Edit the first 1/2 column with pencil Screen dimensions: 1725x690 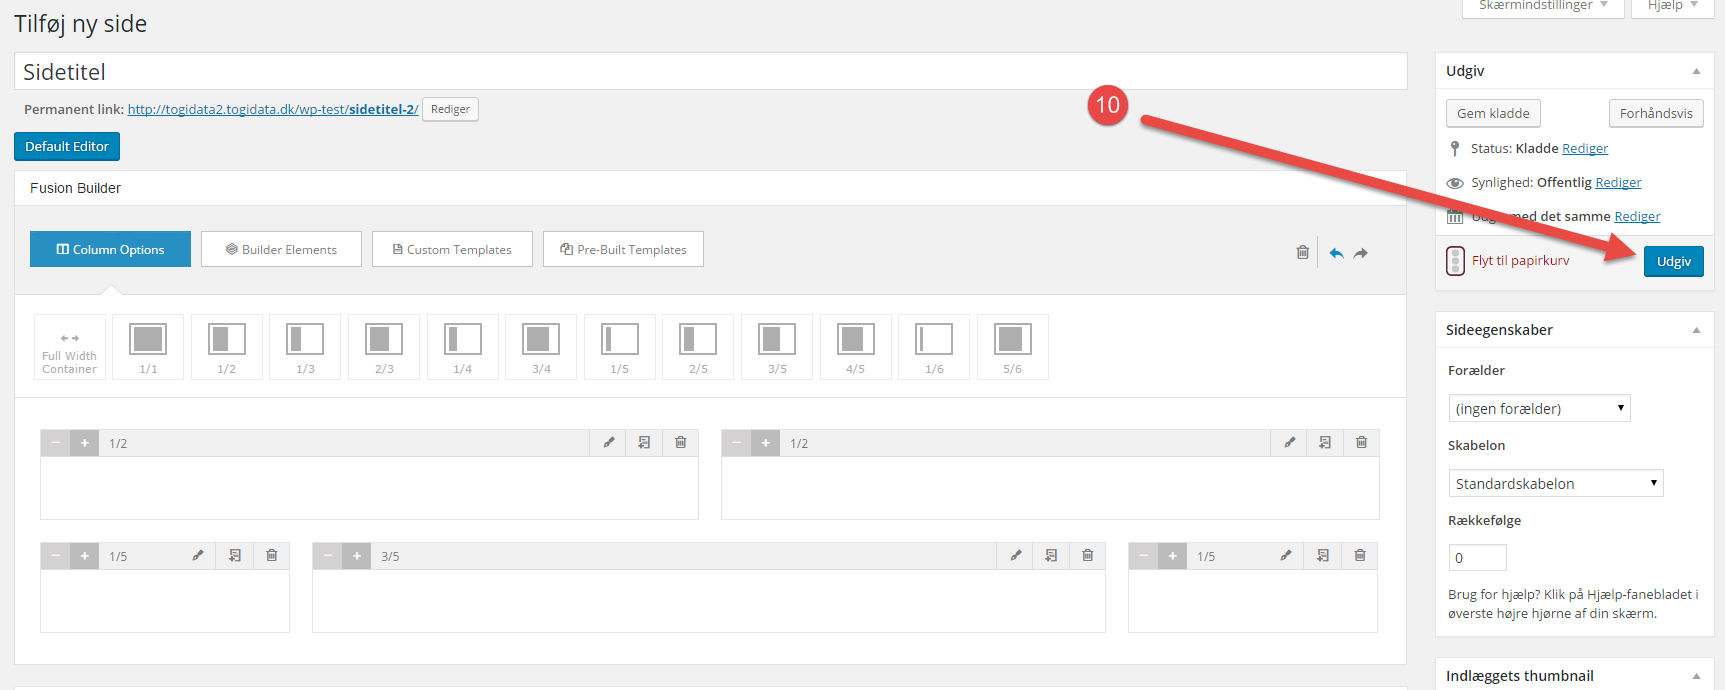(x=608, y=442)
